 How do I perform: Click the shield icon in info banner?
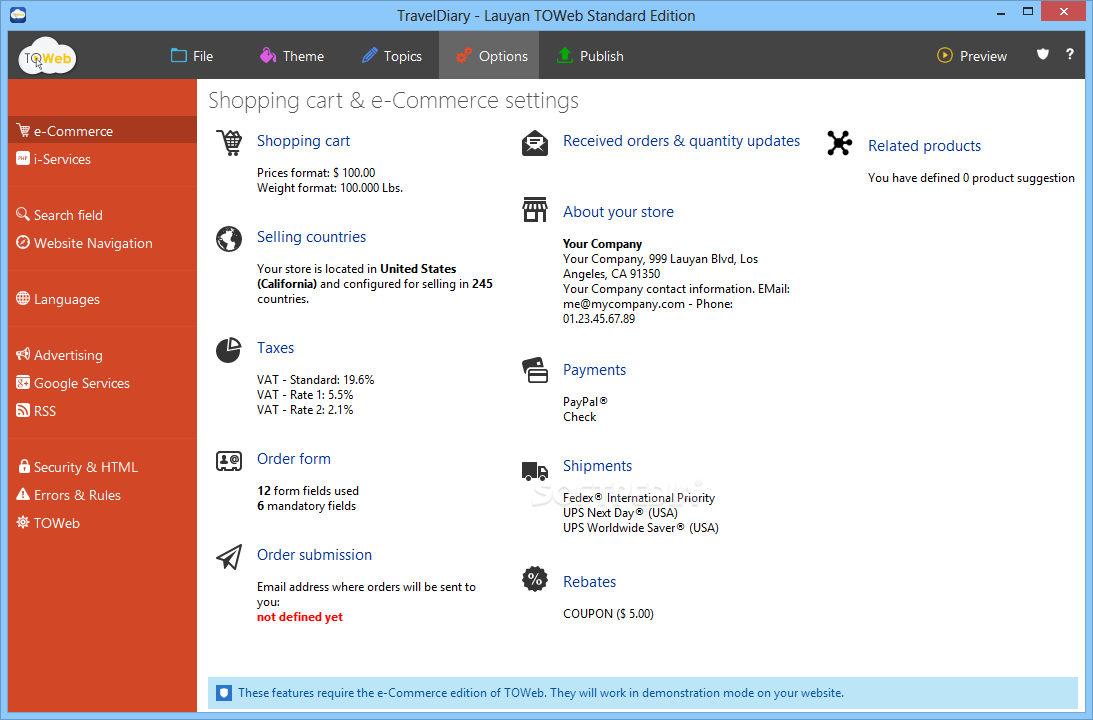[224, 693]
